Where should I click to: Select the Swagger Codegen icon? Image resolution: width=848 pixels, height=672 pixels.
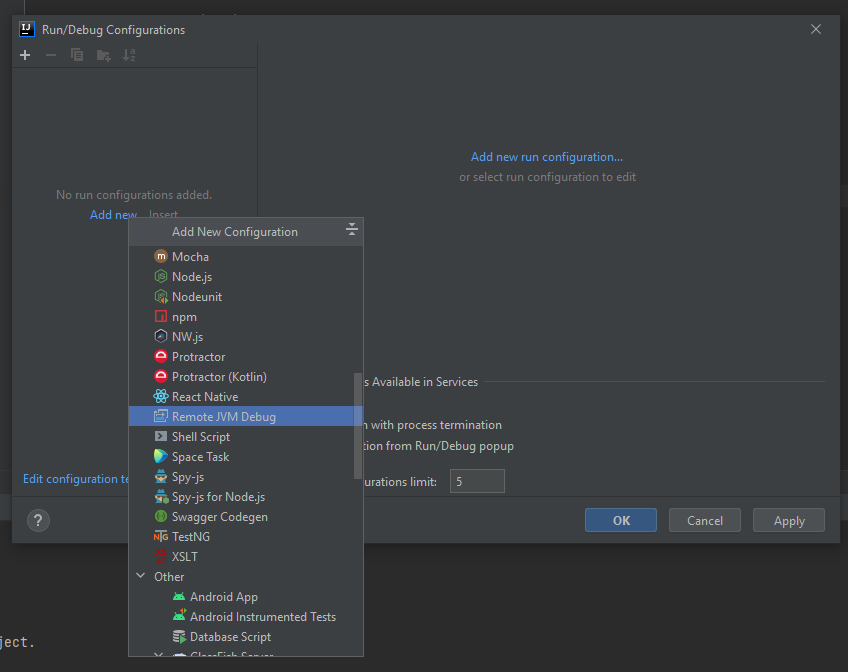pos(161,516)
